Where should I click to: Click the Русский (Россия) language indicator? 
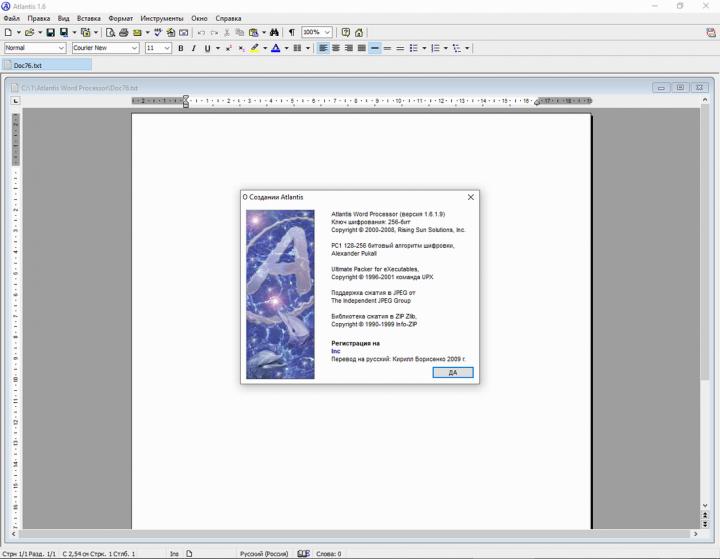point(264,554)
